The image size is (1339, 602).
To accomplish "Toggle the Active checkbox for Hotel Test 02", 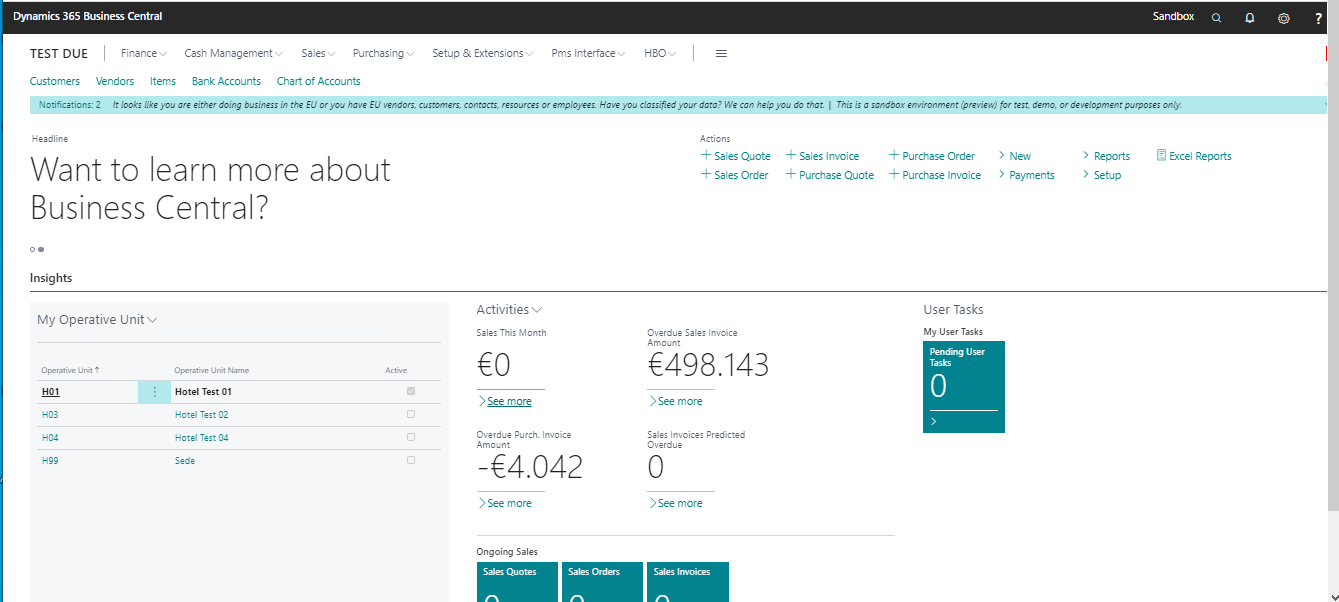I will [411, 414].
